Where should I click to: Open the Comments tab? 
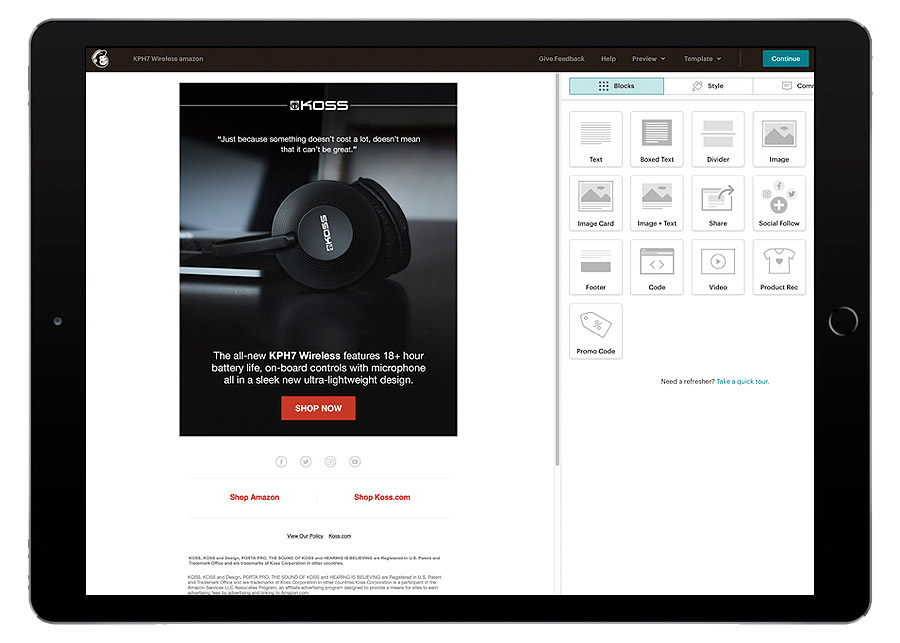783,86
